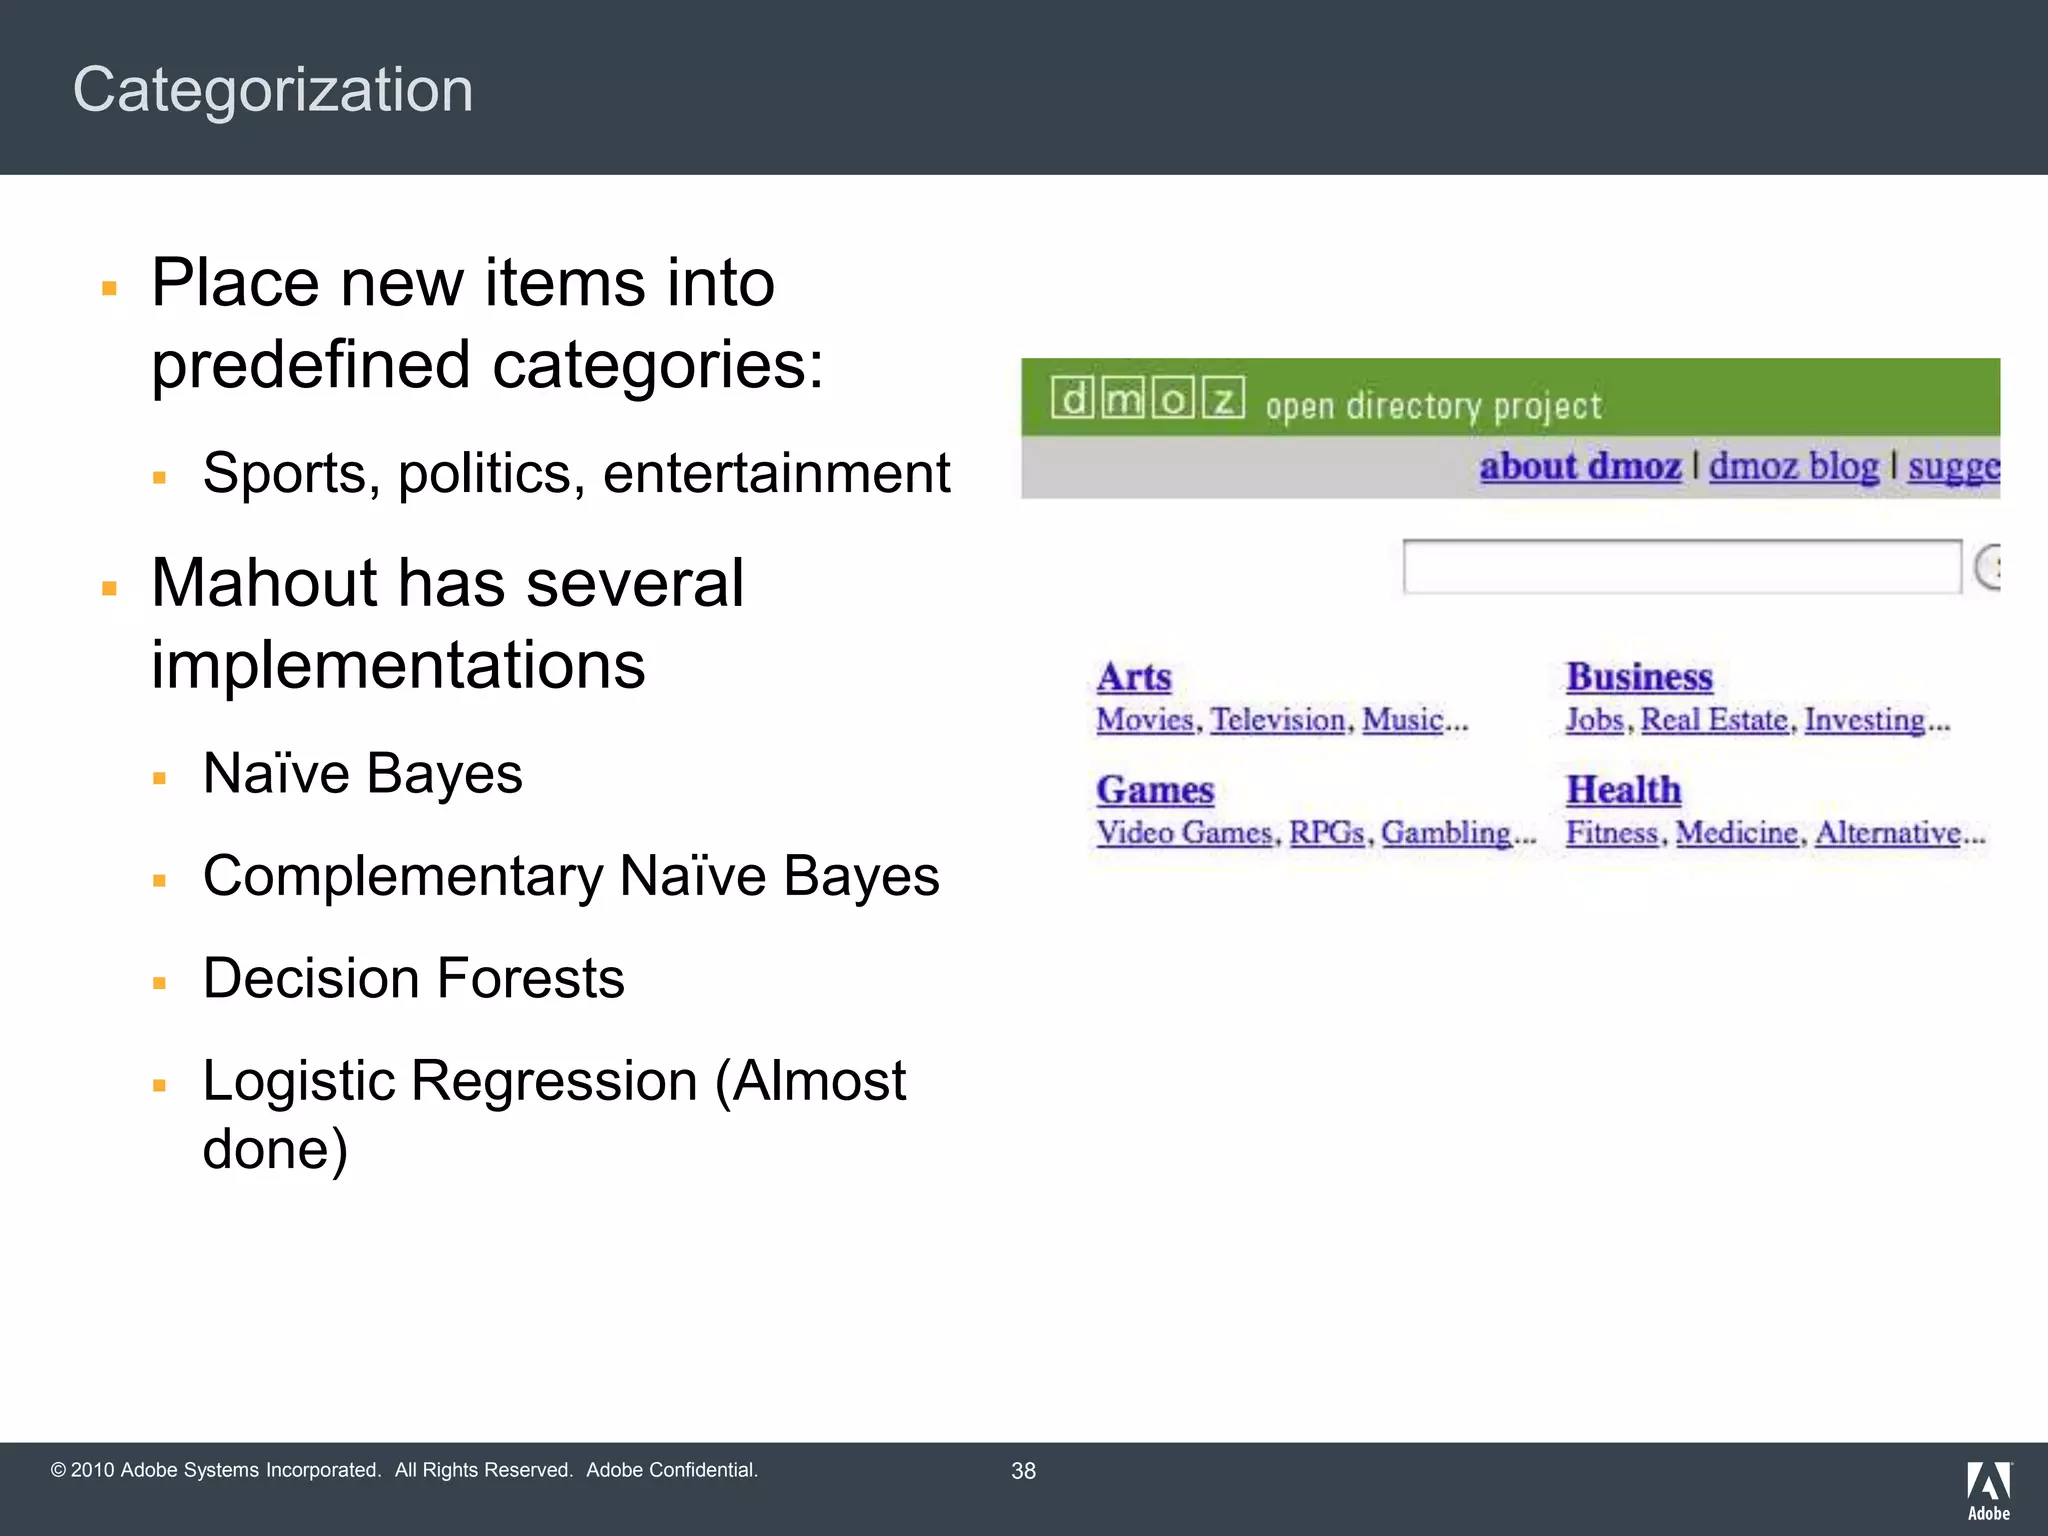Click the Television subcategory link
Image resolution: width=2048 pixels, height=1536 pixels.
tap(1278, 720)
